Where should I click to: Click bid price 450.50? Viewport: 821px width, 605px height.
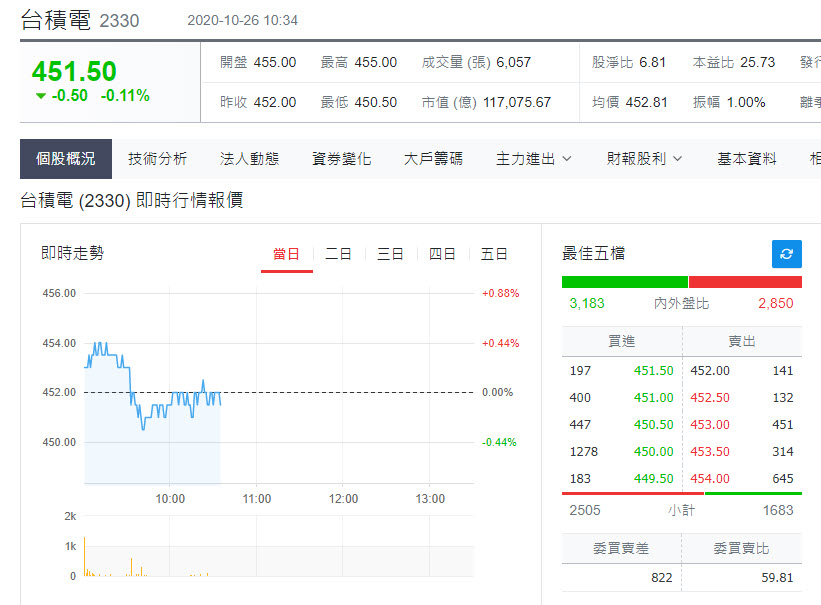(653, 425)
